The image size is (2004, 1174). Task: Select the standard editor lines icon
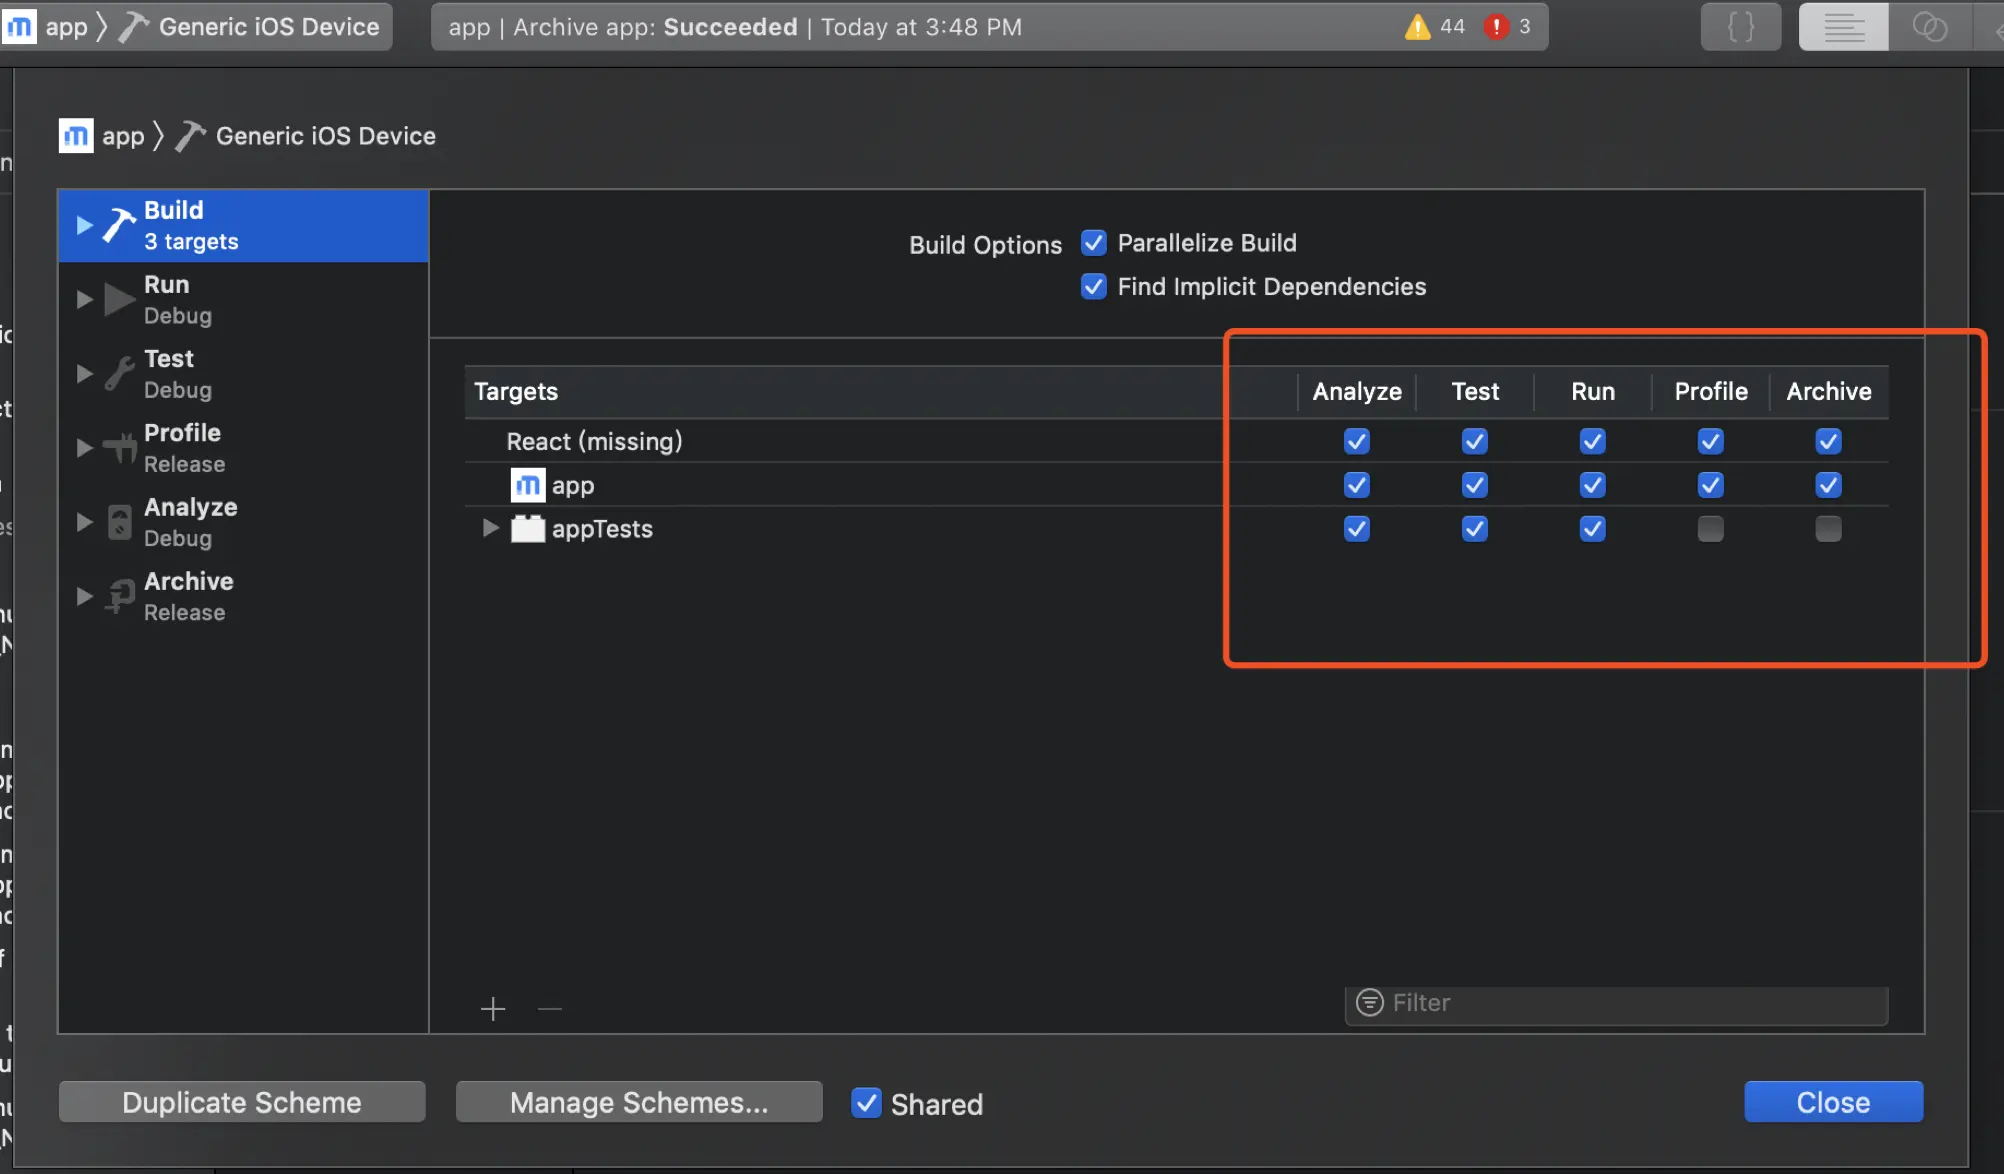click(1843, 27)
